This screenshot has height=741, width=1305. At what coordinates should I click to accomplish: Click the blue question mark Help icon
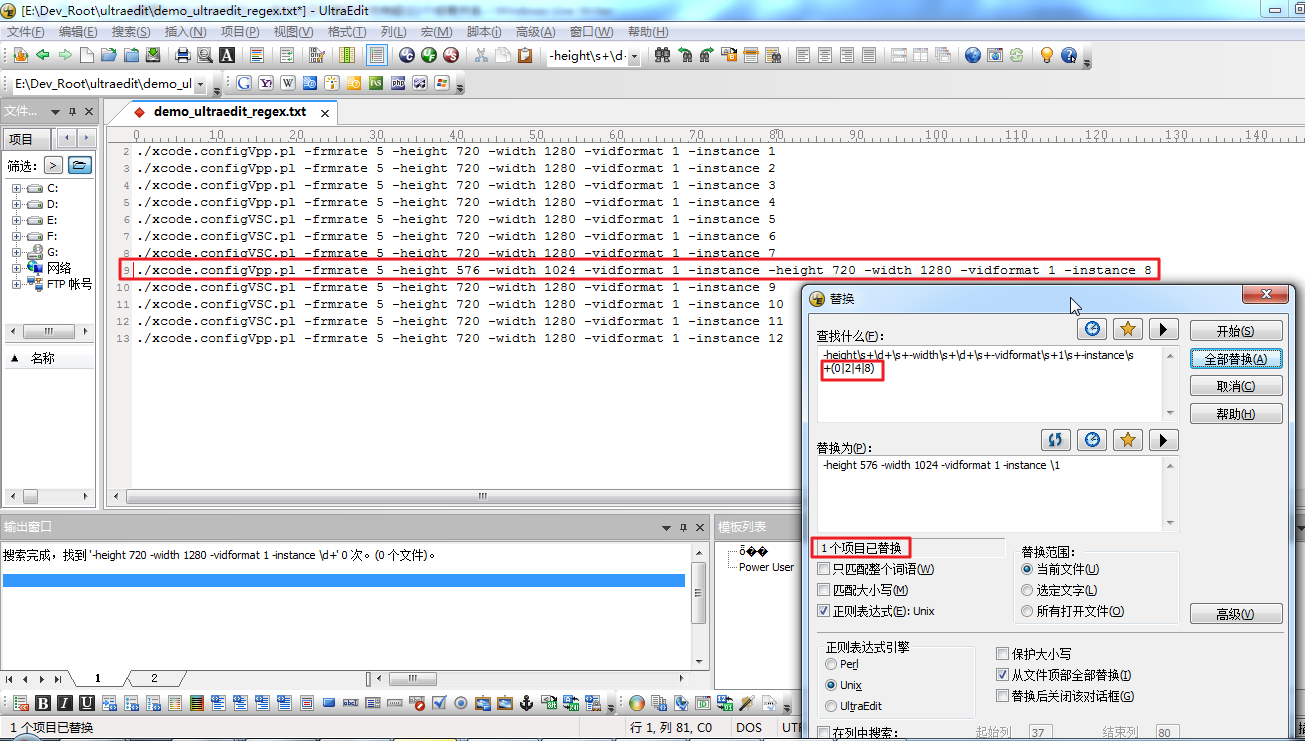pos(1069,55)
